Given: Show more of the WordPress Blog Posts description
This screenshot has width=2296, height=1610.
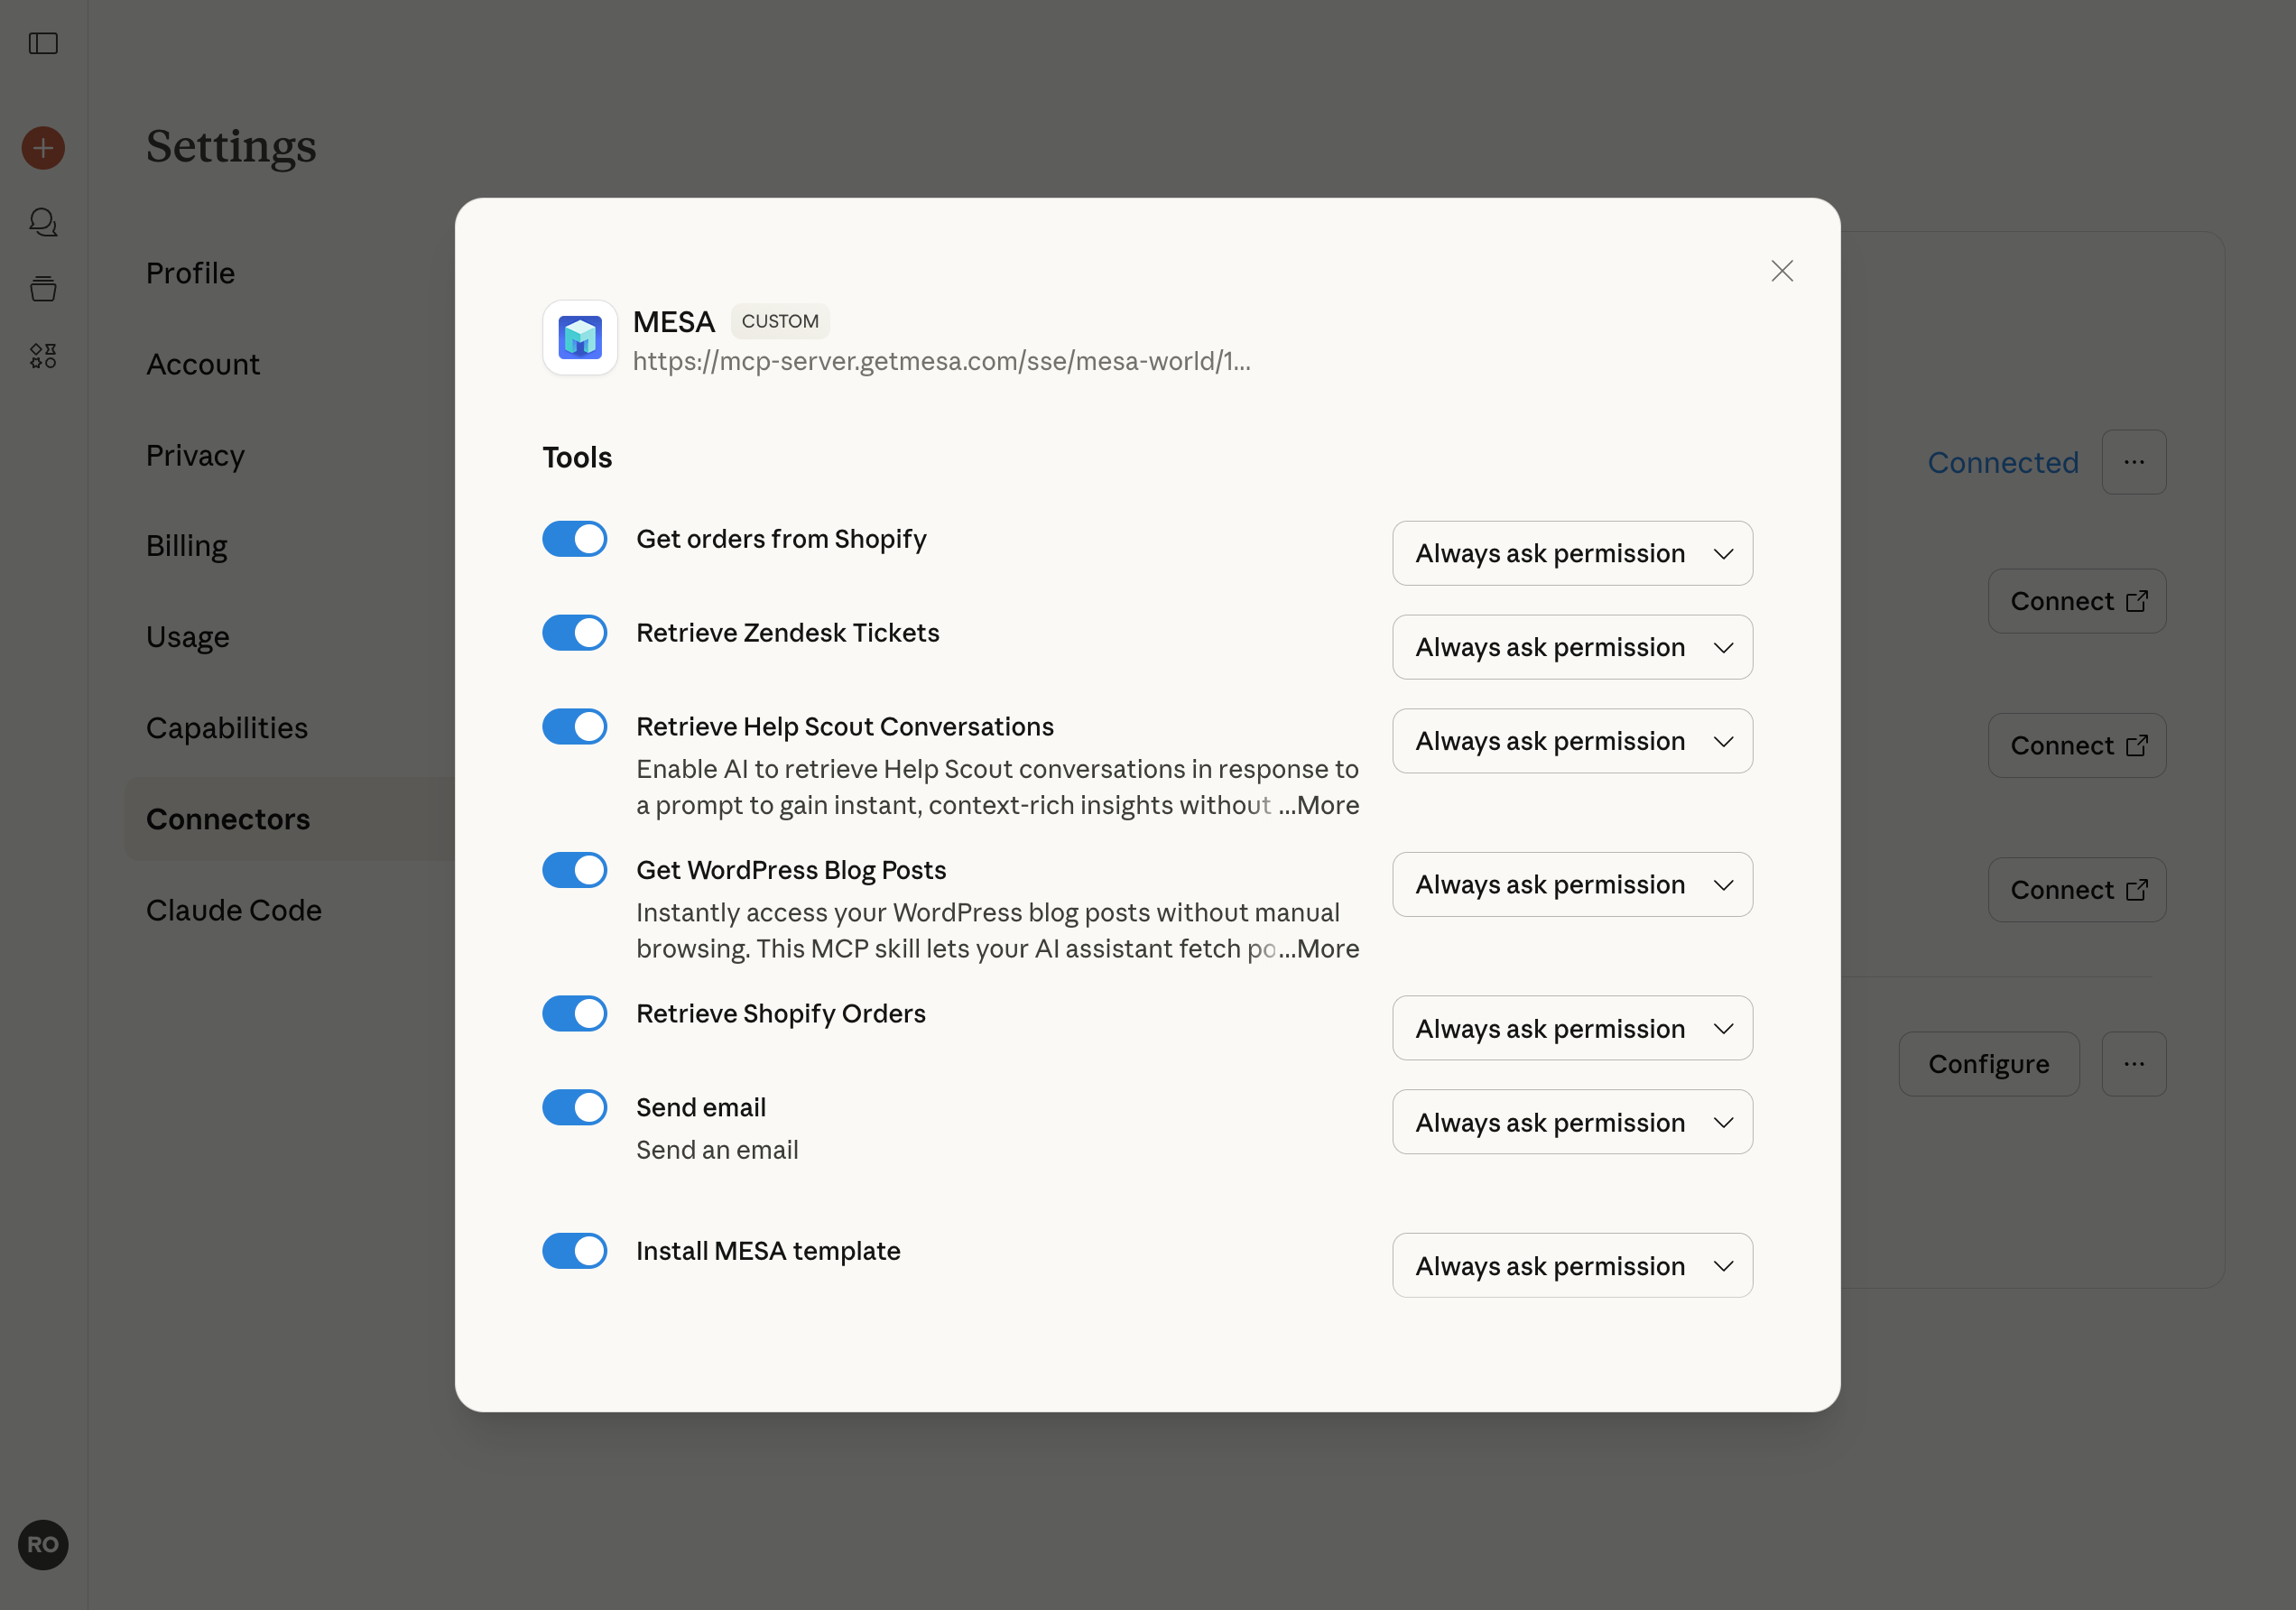Looking at the screenshot, I should [x=1319, y=949].
